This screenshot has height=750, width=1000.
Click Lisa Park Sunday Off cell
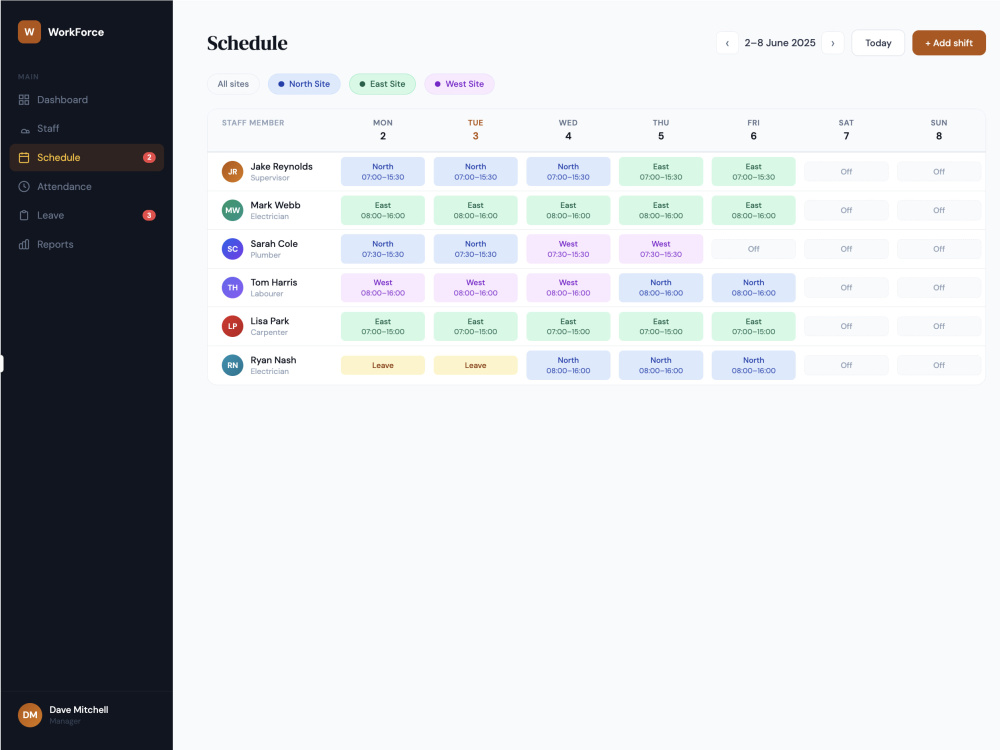pos(939,327)
